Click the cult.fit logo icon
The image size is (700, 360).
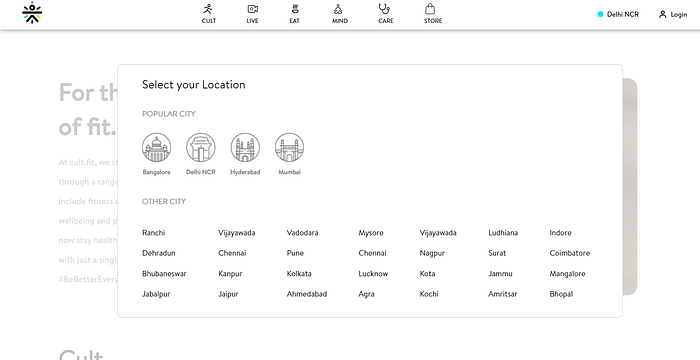(x=32, y=13)
